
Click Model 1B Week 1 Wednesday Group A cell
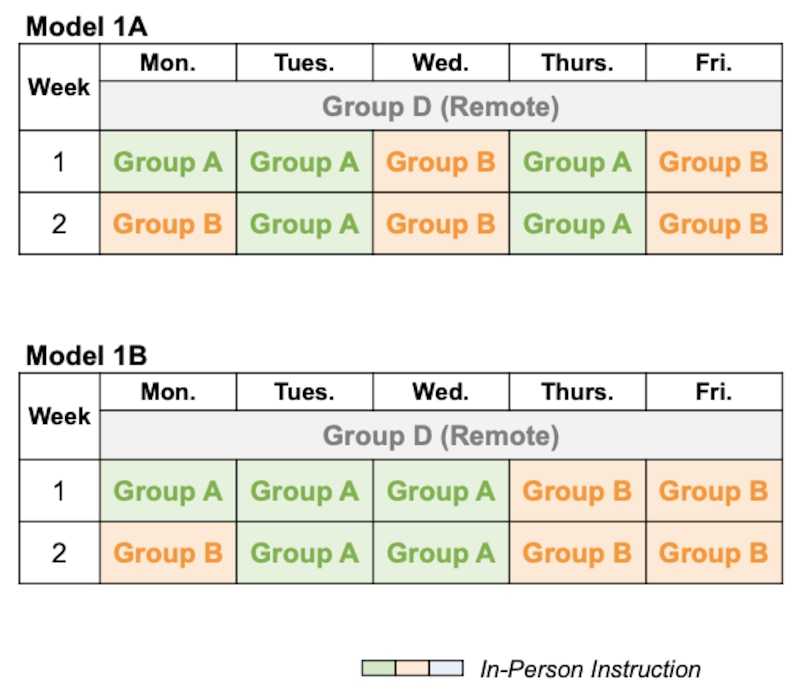(441, 491)
